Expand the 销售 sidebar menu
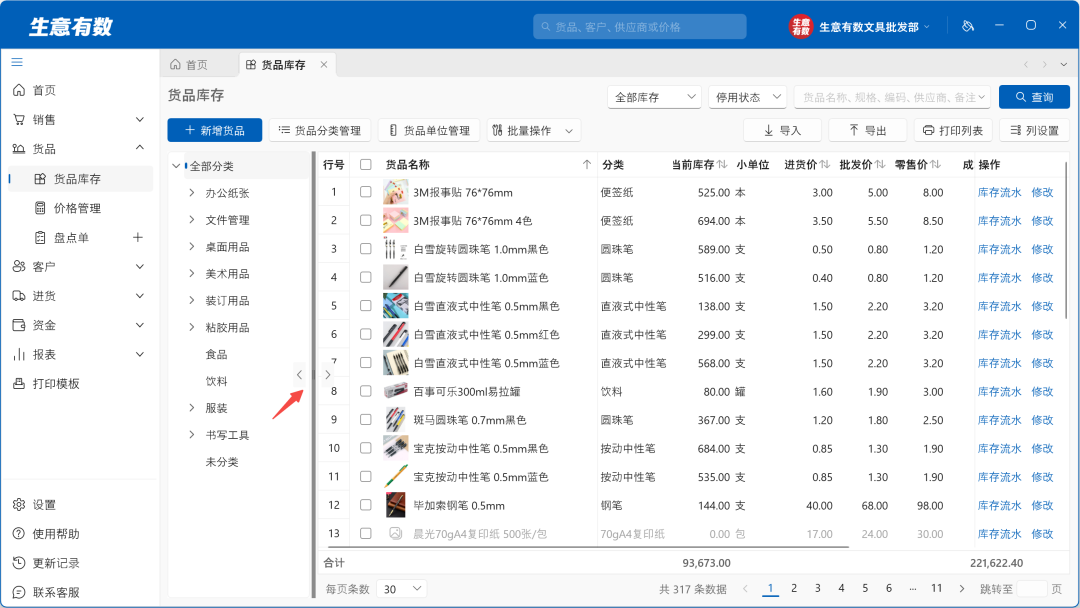The image size is (1080, 608). click(x=140, y=120)
